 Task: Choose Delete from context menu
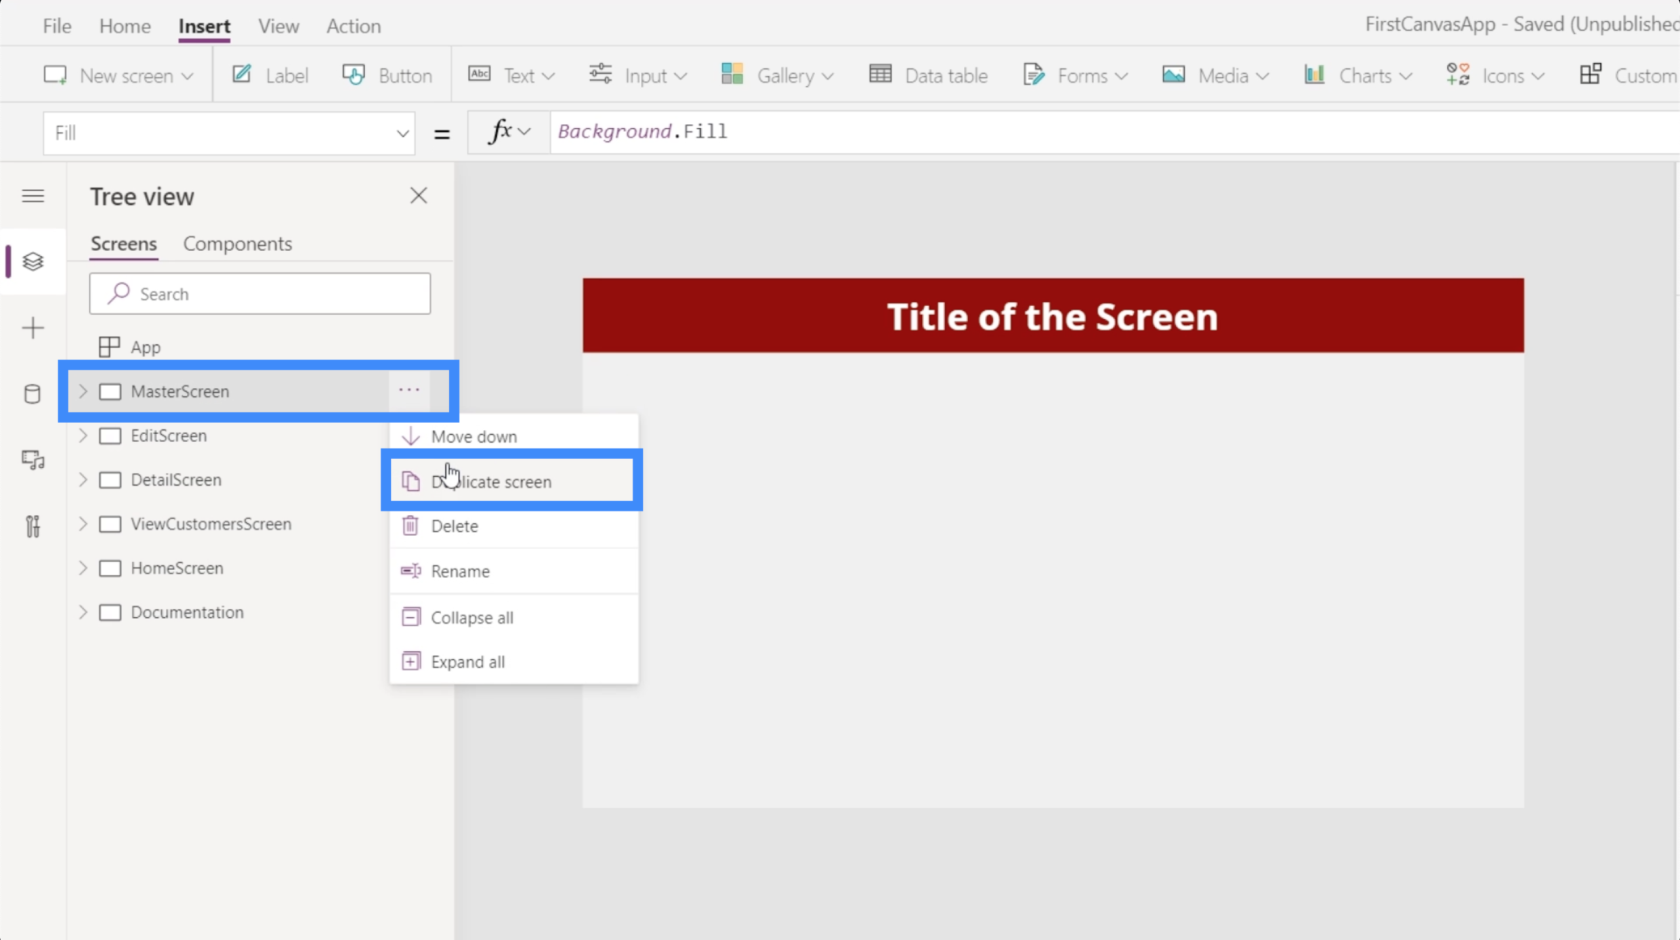tap(514, 526)
